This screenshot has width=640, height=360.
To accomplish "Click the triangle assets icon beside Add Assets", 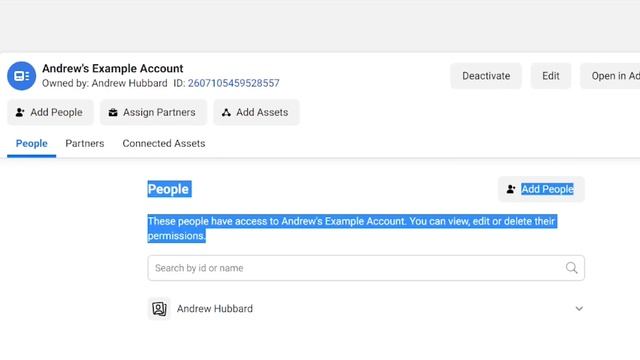I will [226, 112].
